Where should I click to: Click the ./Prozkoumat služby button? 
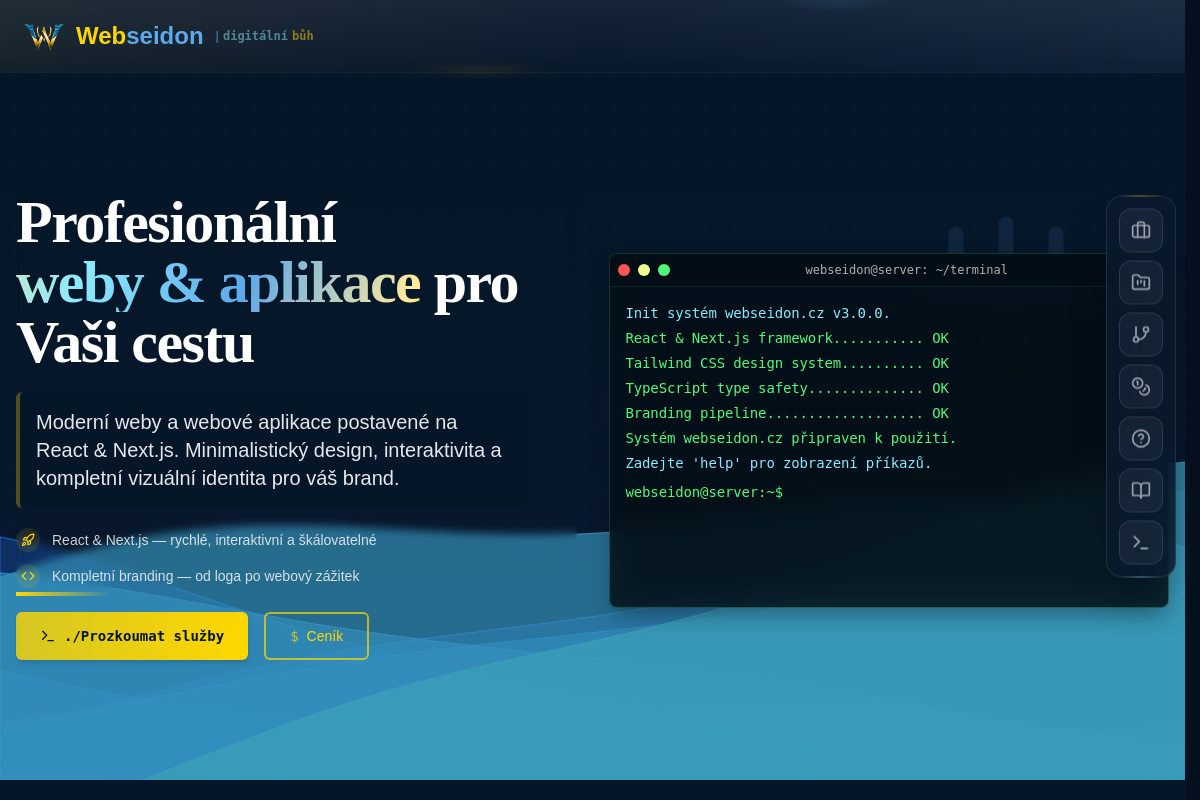coord(132,636)
